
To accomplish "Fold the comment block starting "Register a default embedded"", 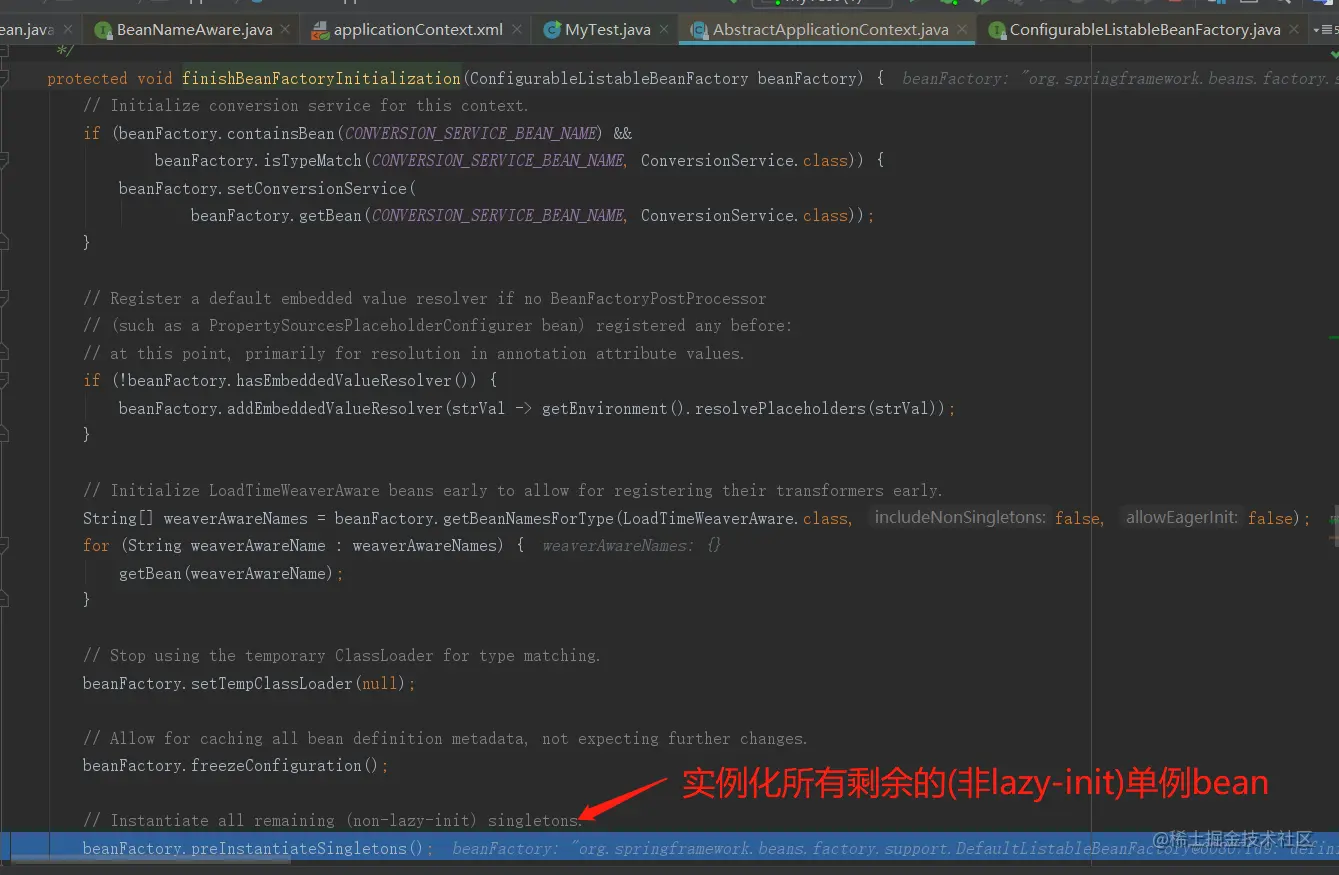I will pos(3,298).
